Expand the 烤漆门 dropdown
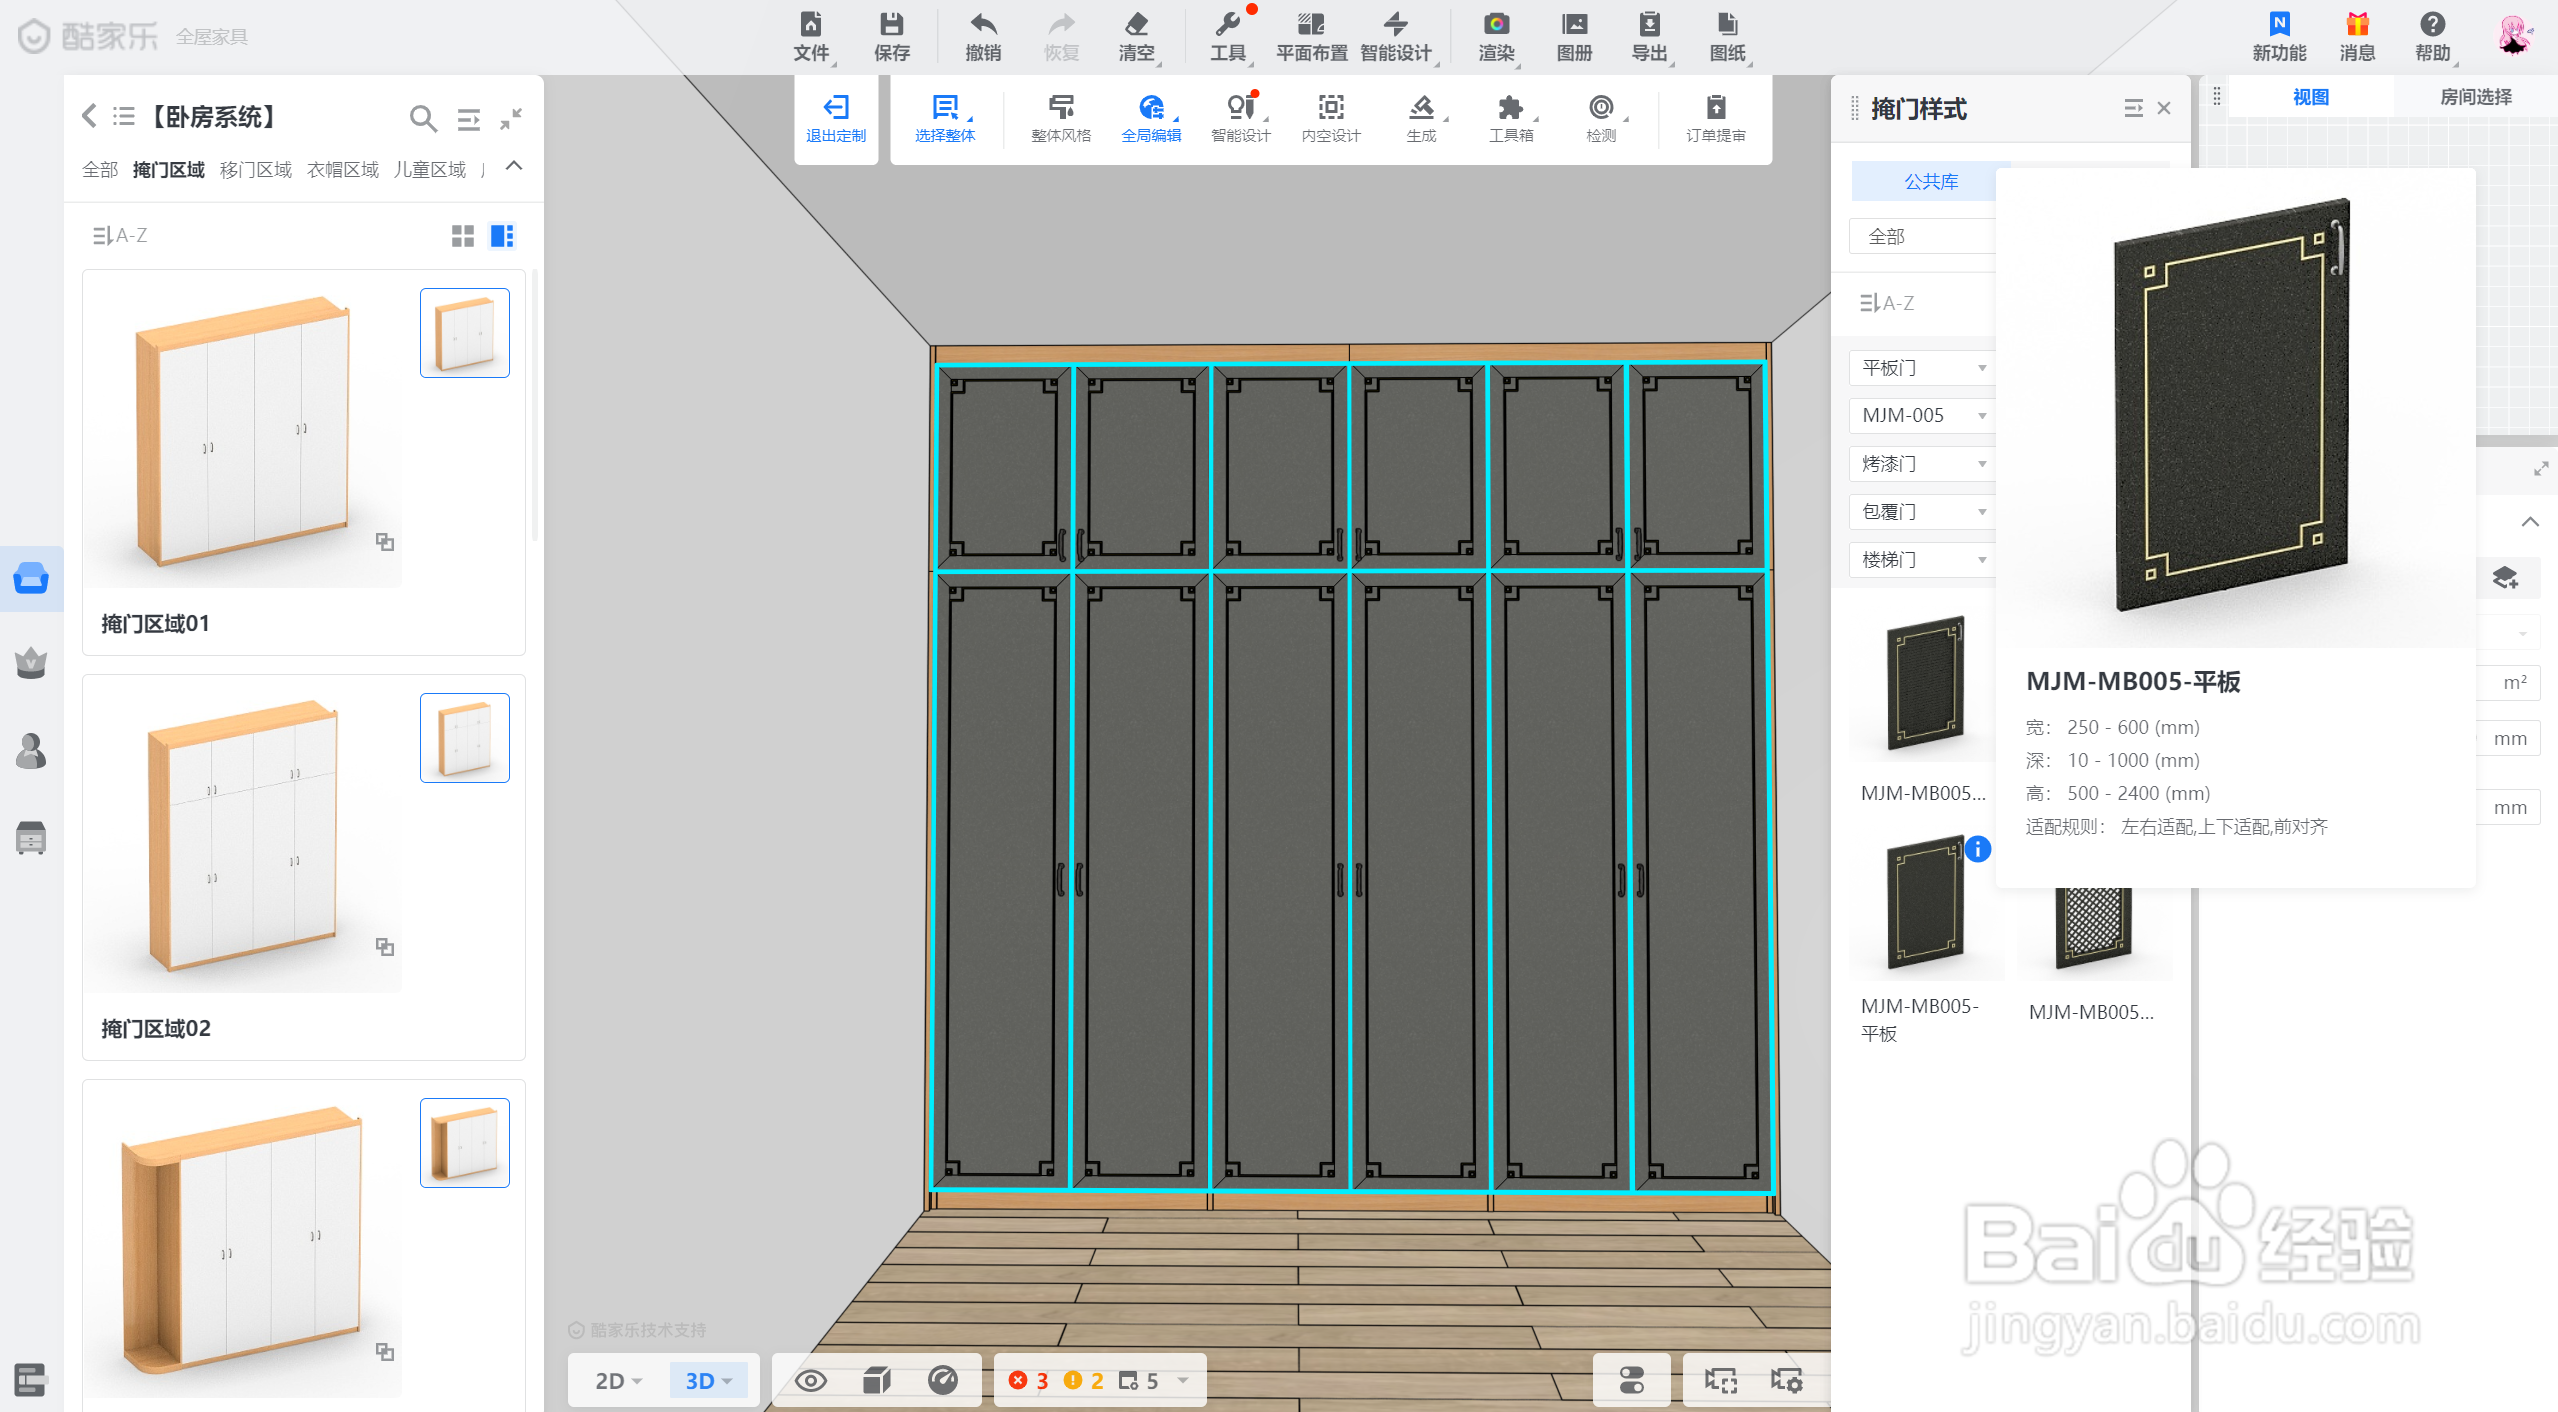The width and height of the screenshot is (2558, 1412). tap(1922, 464)
